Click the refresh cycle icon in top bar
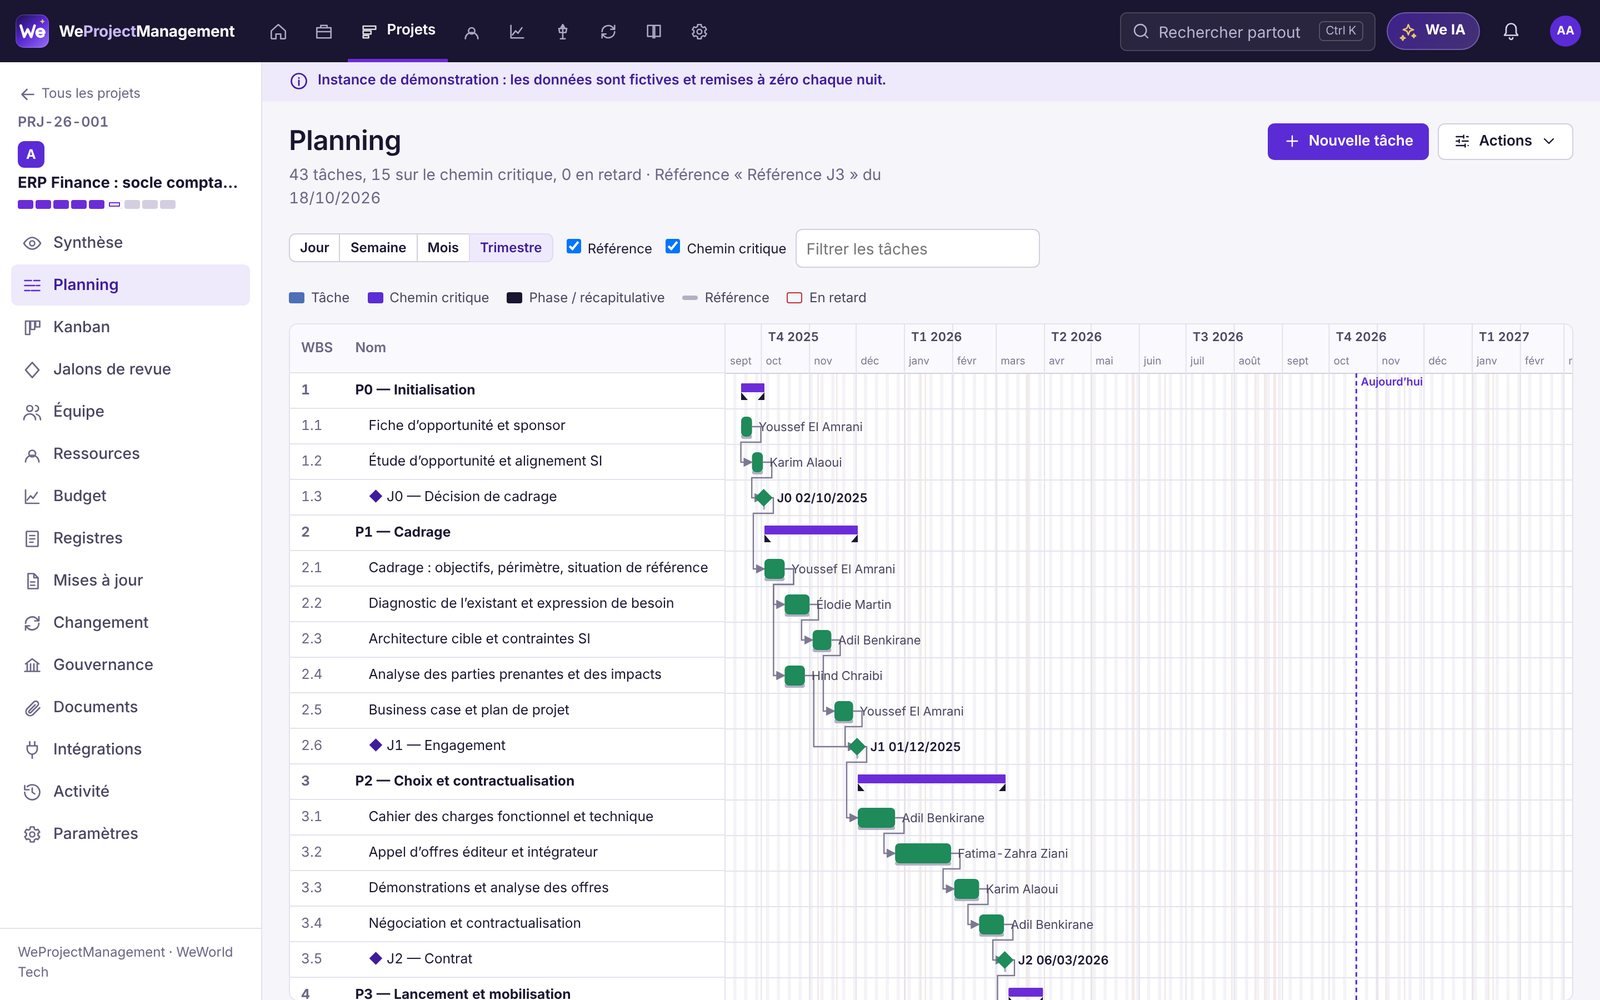This screenshot has height=1000, width=1600. click(608, 32)
